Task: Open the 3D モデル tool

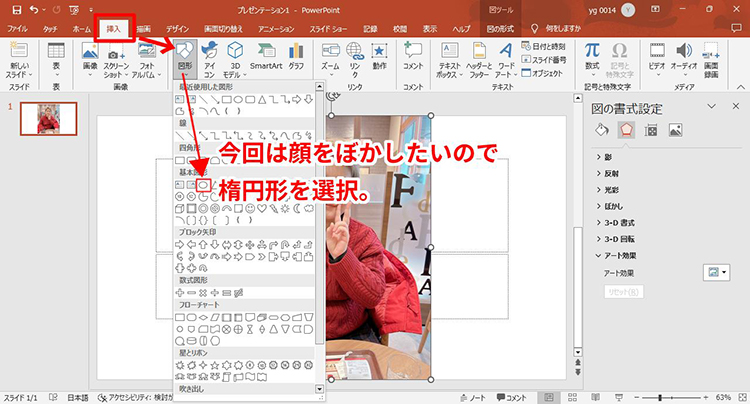Action: pyautogui.click(x=232, y=58)
